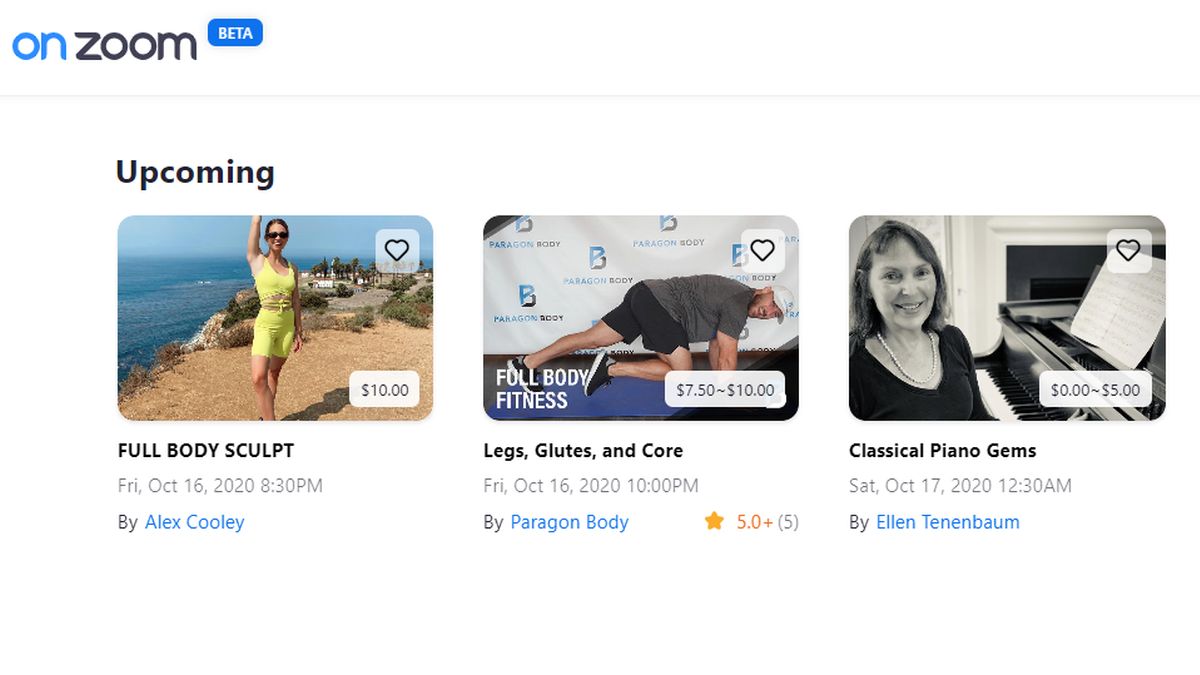Open the Ellen Tenenbaum profile link
Image resolution: width=1200 pixels, height=675 pixels.
point(947,522)
